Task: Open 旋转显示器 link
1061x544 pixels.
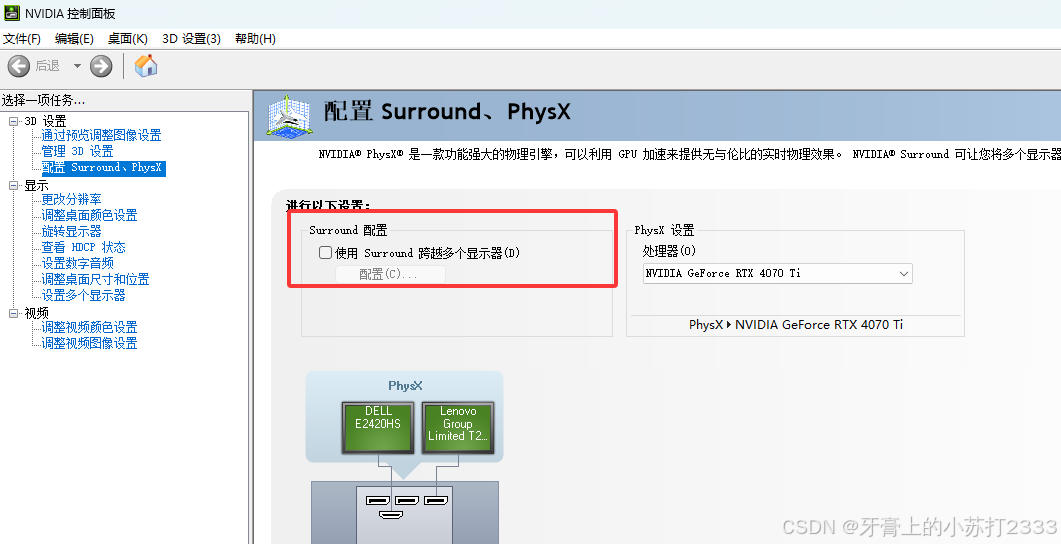Action: click(71, 231)
